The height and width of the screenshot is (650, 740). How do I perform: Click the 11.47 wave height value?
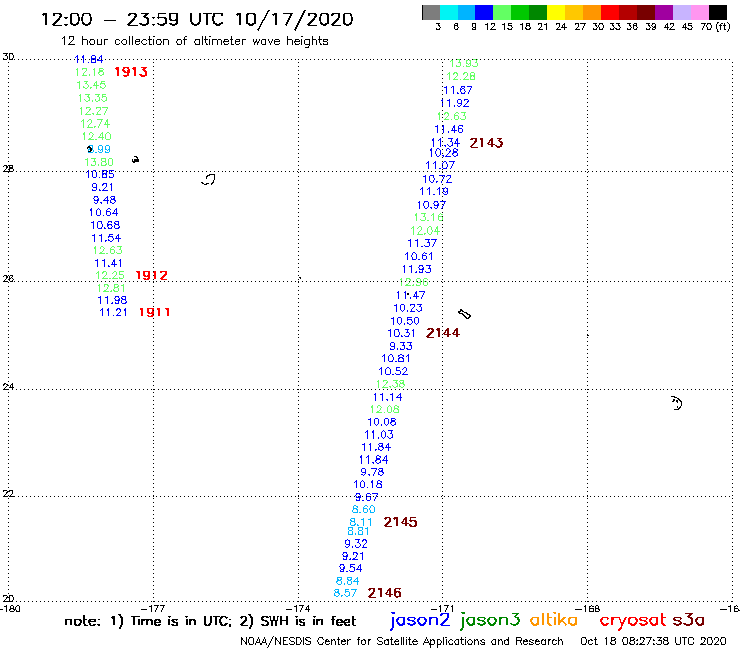click(x=411, y=295)
